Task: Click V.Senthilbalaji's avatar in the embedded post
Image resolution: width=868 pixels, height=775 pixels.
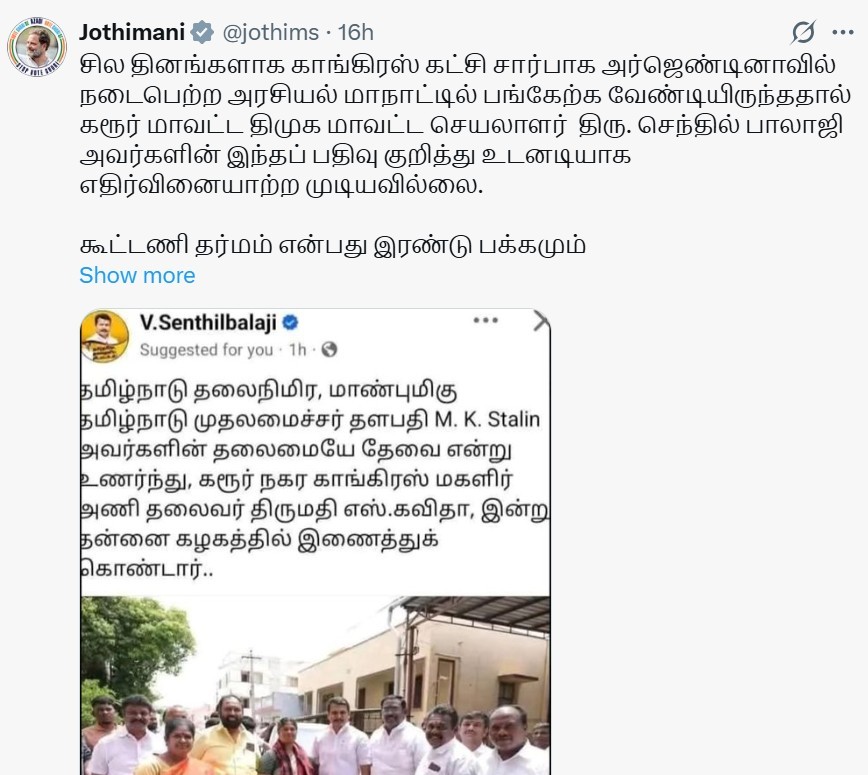Action: point(105,337)
